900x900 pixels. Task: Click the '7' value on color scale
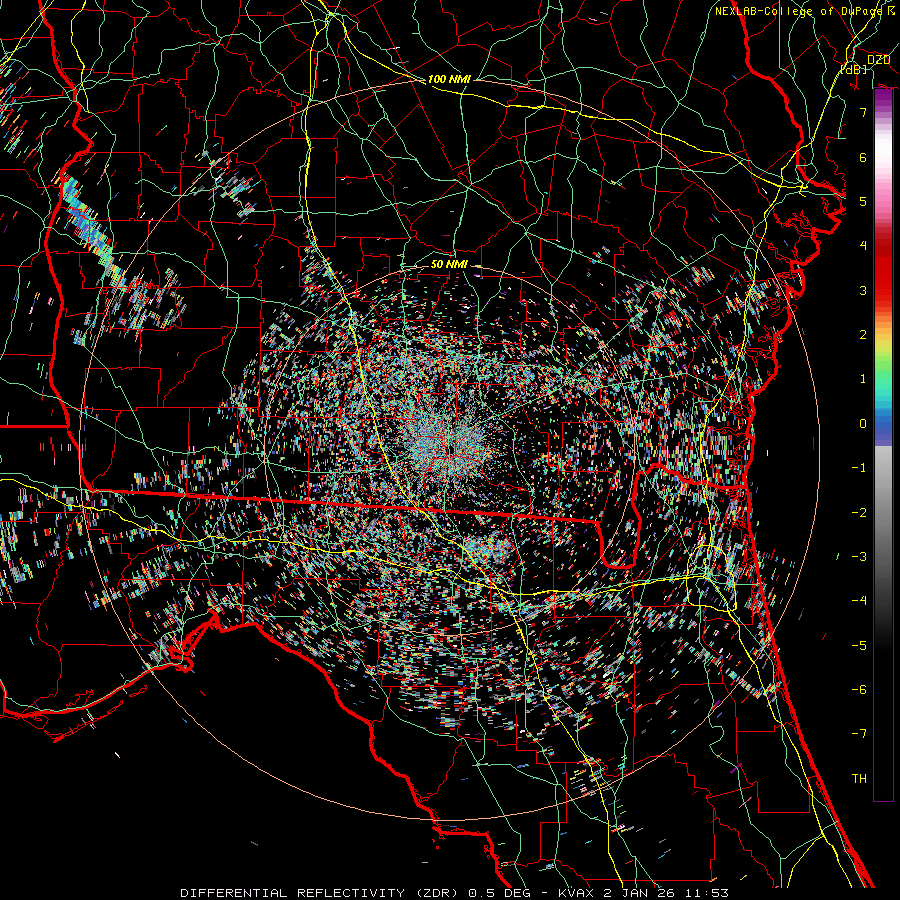[863, 112]
